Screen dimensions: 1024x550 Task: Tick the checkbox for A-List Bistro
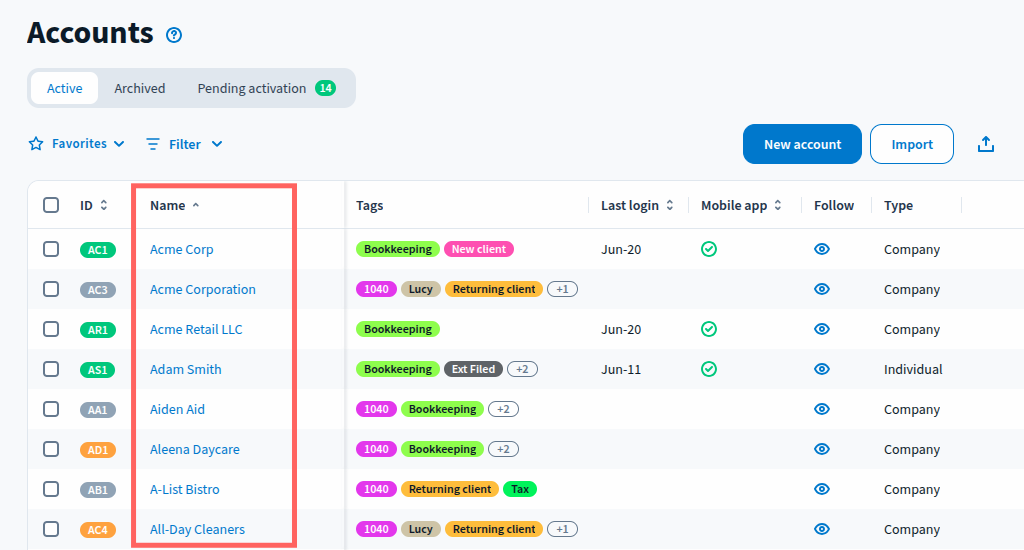tap(51, 489)
